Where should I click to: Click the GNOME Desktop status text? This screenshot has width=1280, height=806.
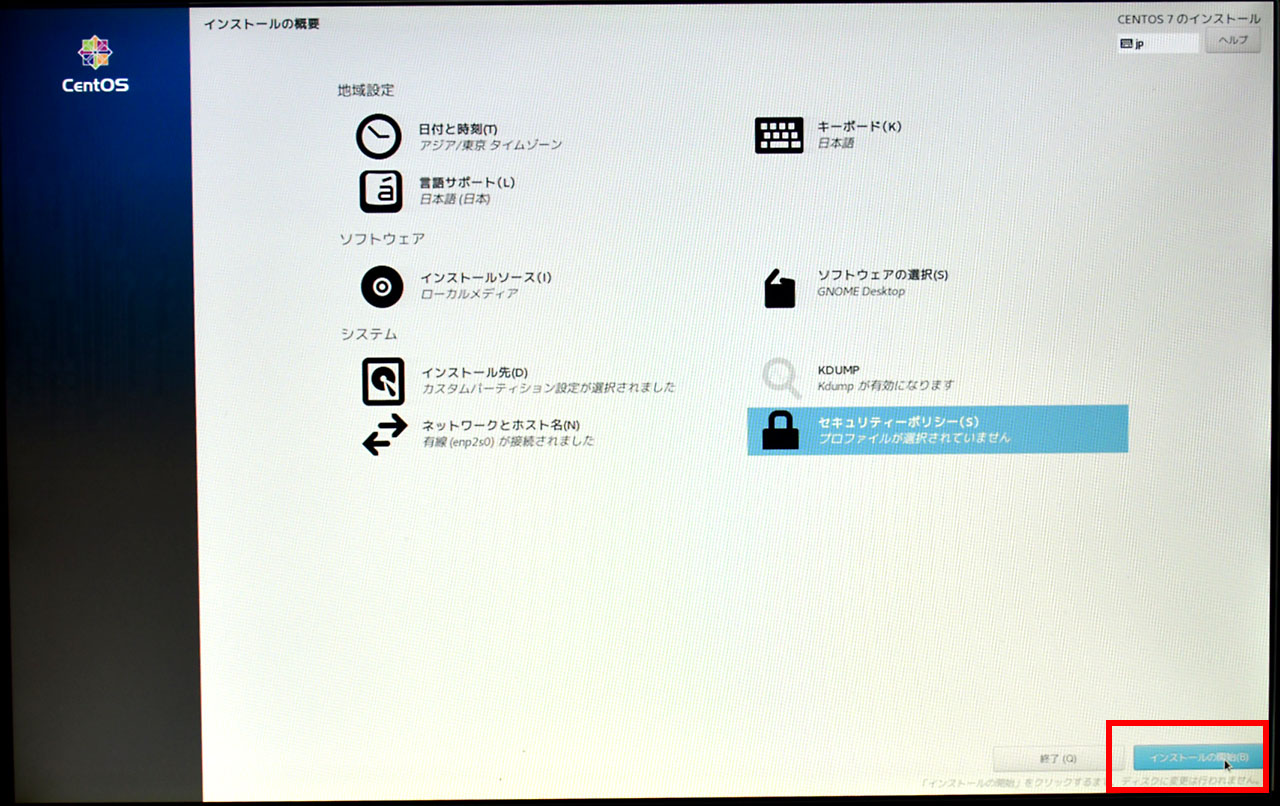(x=861, y=291)
